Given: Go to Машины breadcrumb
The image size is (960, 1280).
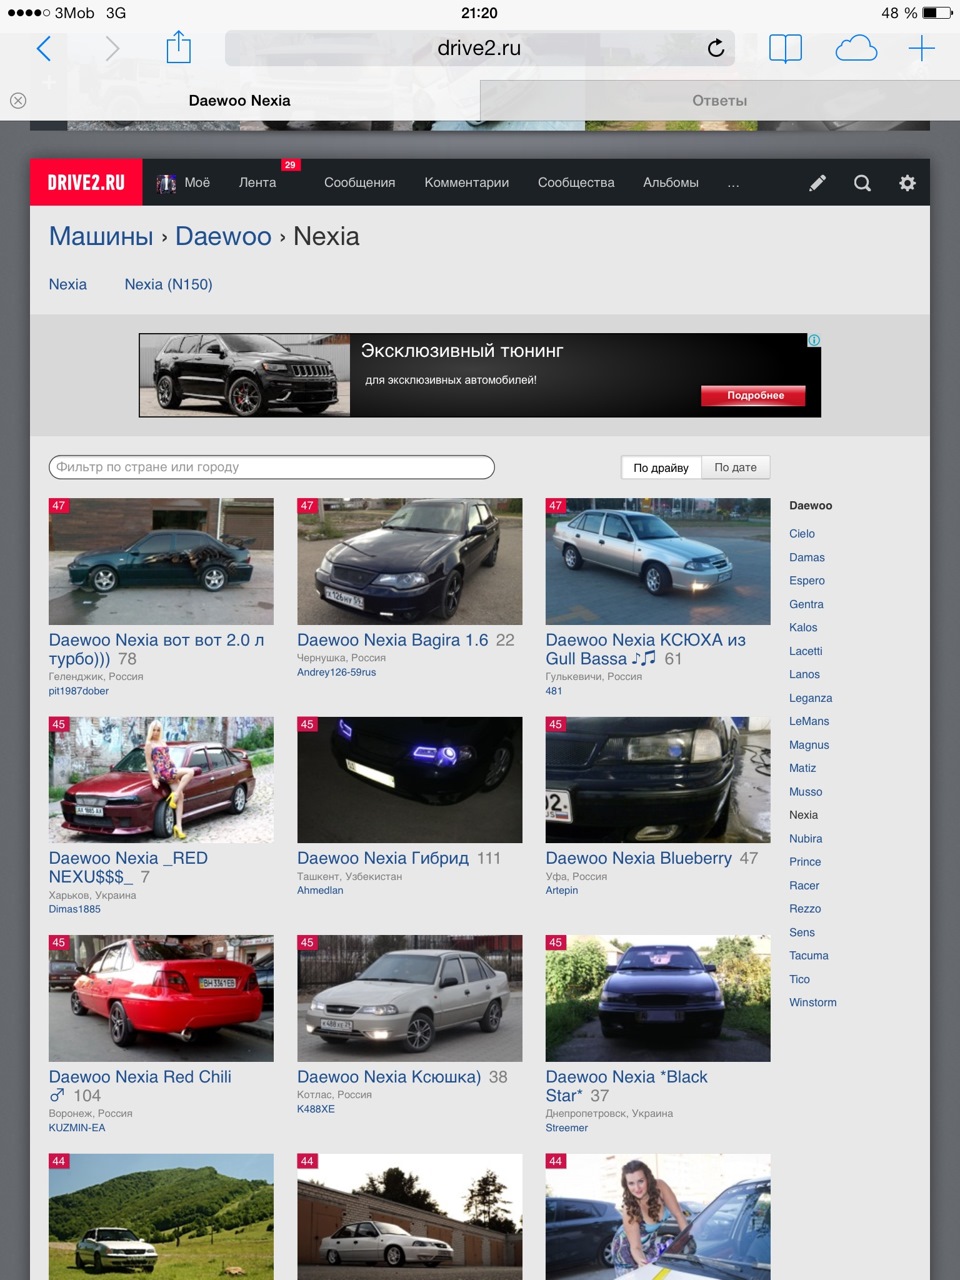Looking at the screenshot, I should pos(101,237).
